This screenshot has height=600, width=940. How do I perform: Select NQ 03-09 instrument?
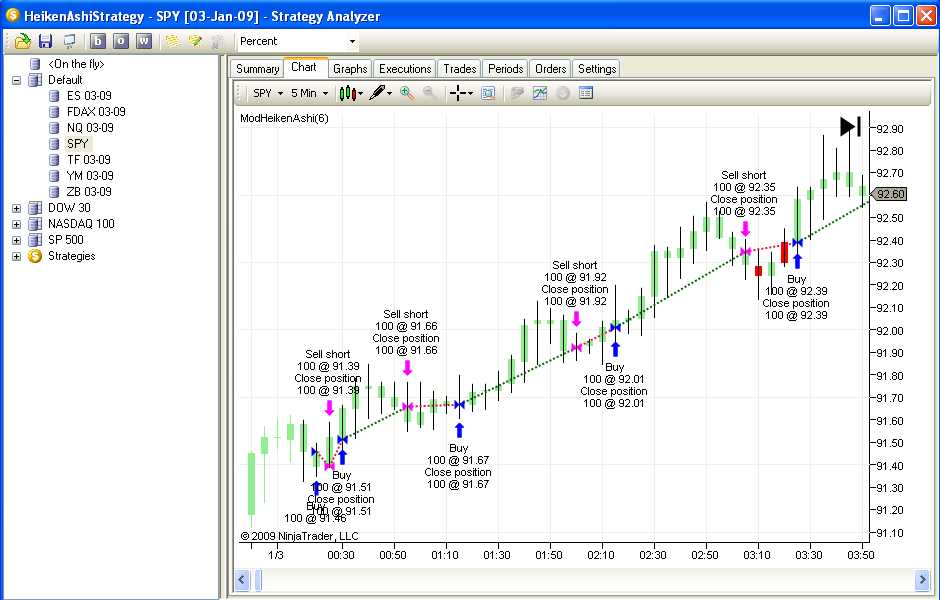pyautogui.click(x=90, y=128)
